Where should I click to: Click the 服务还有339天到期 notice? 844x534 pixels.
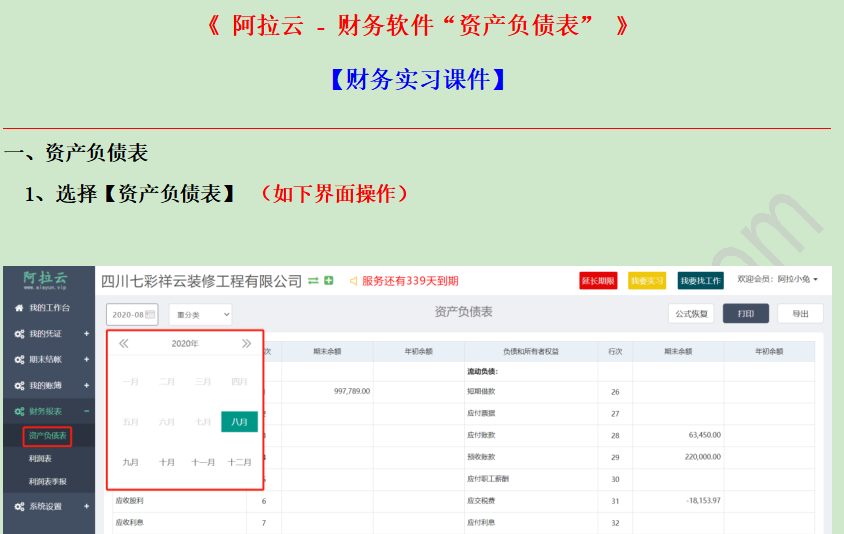tap(410, 281)
